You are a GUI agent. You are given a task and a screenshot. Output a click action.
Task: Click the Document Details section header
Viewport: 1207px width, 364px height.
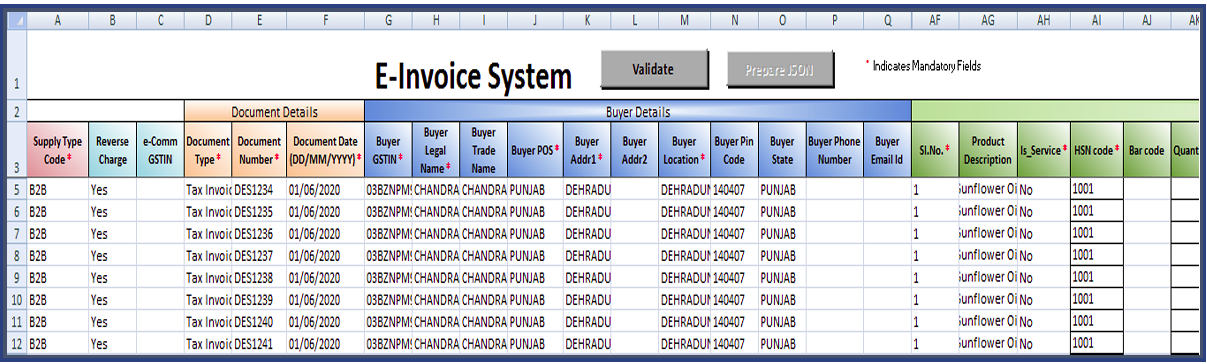pos(275,112)
